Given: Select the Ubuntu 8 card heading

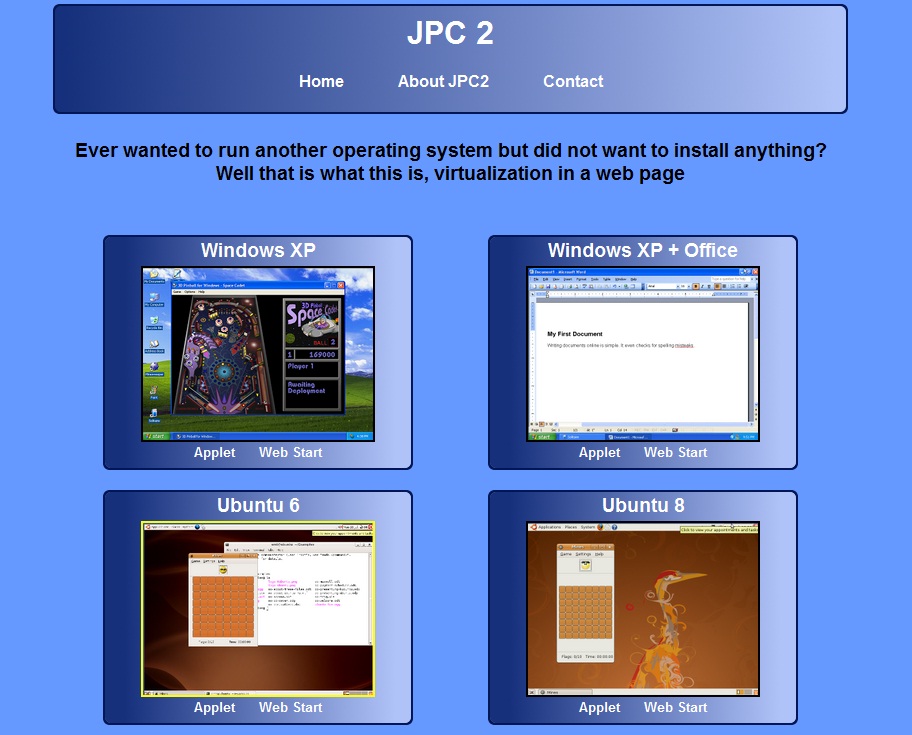Looking at the screenshot, I should tap(643, 505).
